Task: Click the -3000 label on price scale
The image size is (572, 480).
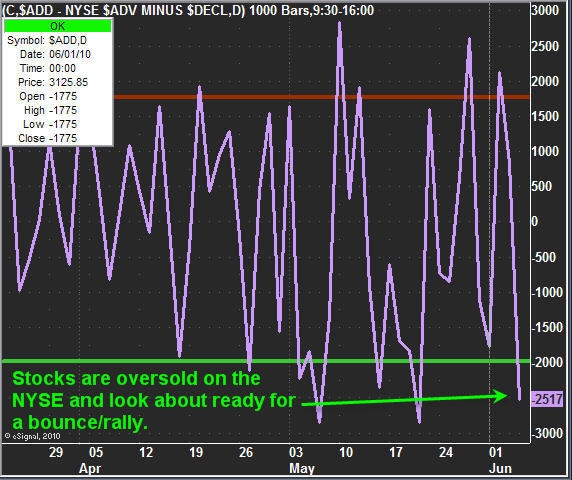Action: pos(547,433)
